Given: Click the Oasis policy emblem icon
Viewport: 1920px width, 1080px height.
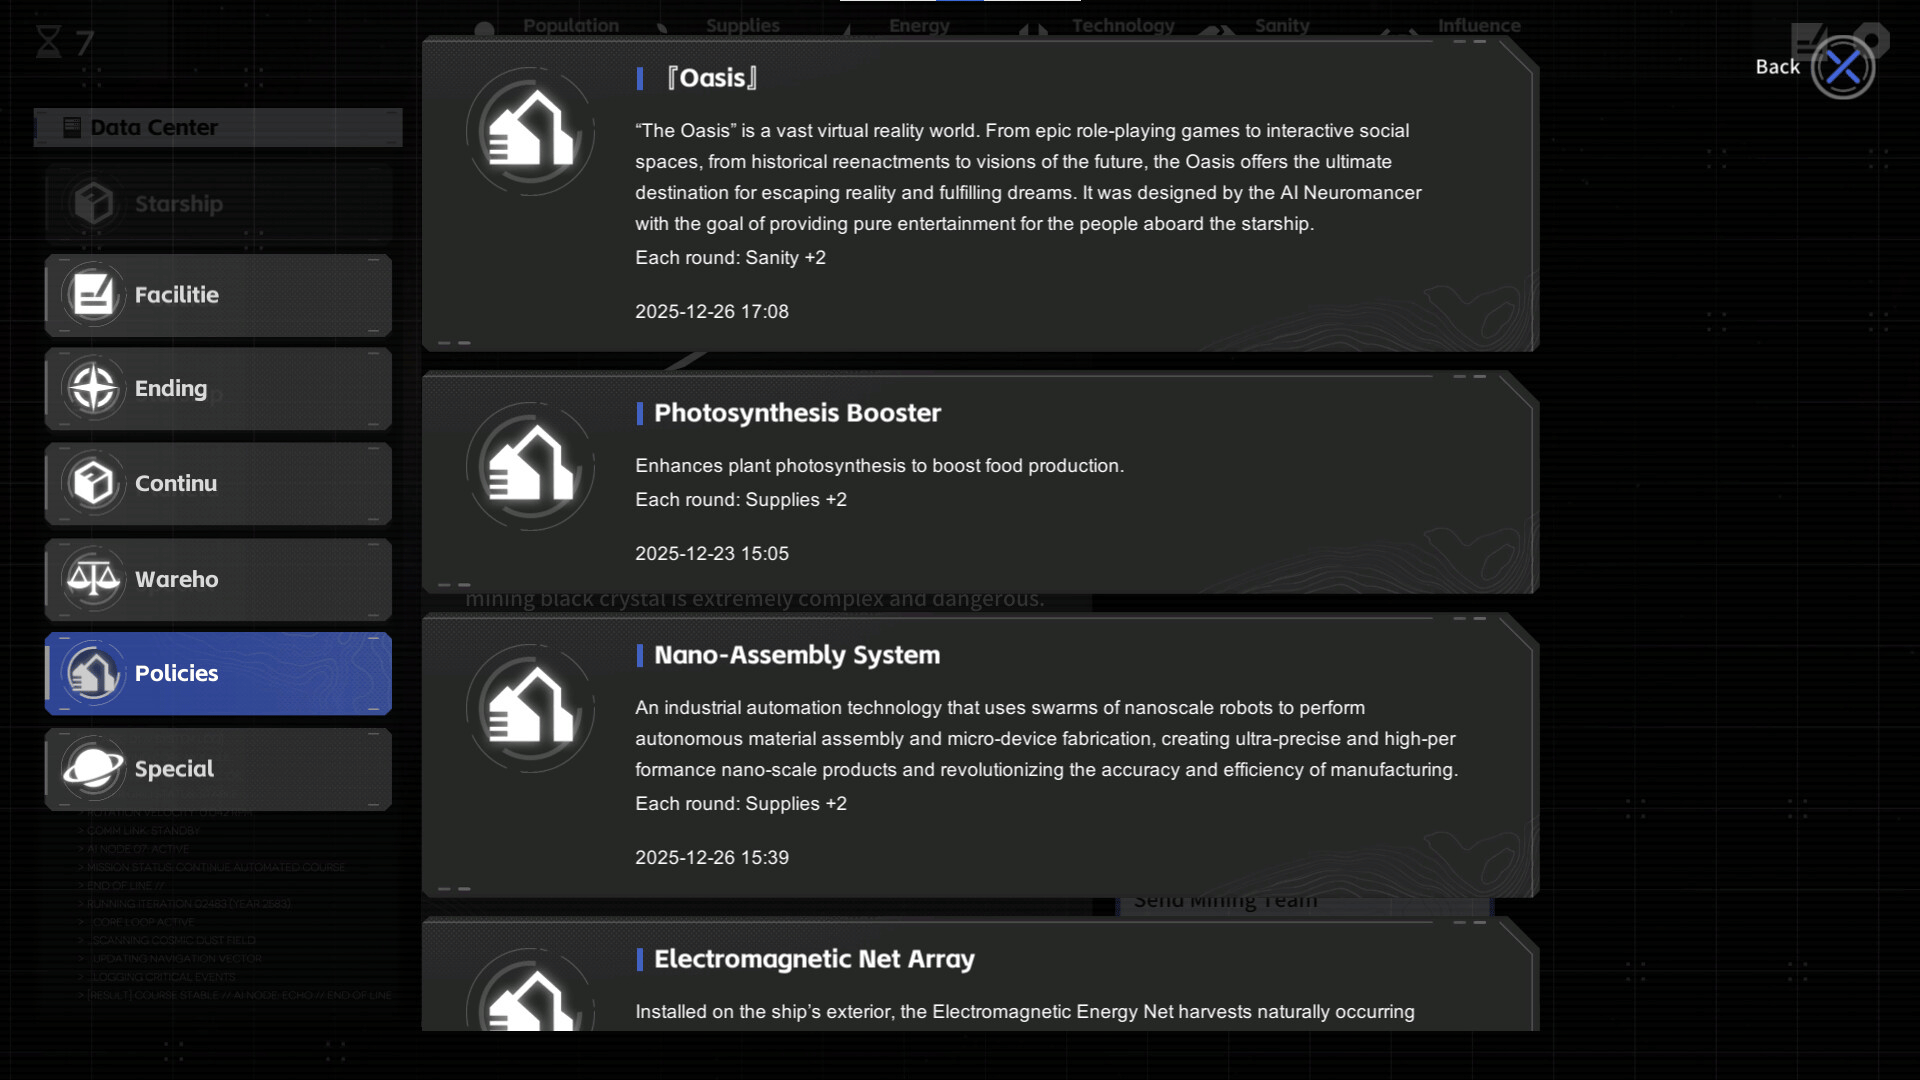Looking at the screenshot, I should coord(530,132).
